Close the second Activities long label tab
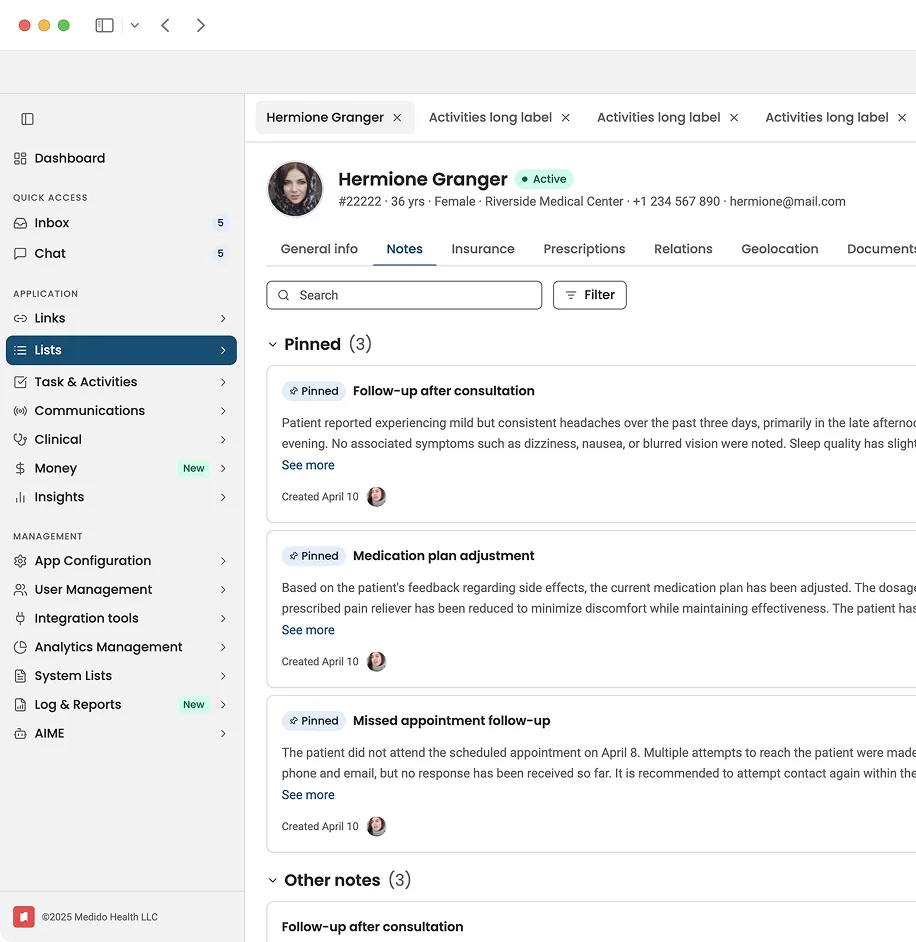 [734, 118]
